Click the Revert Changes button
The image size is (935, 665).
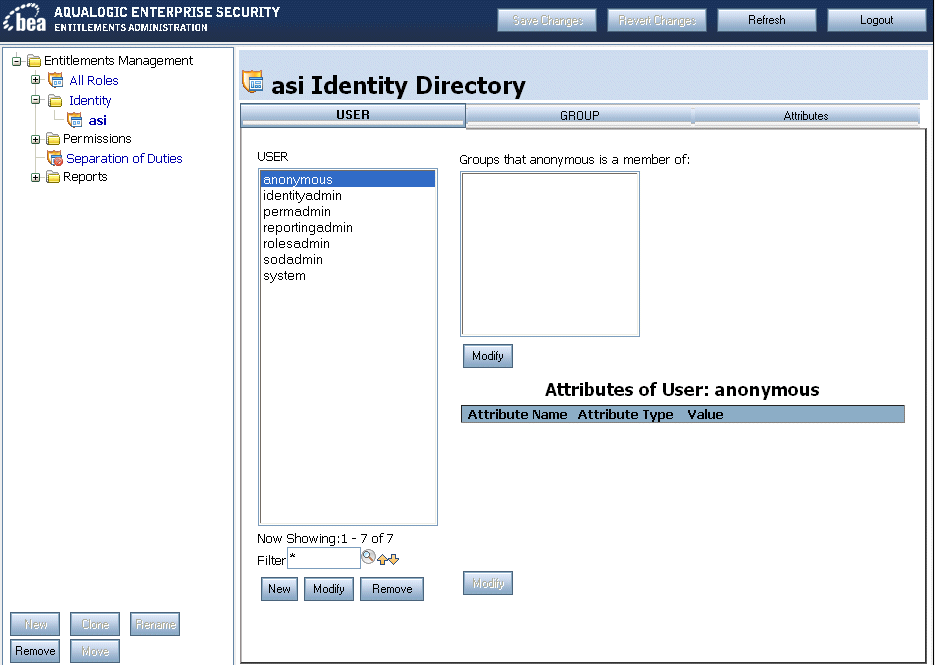(x=657, y=20)
